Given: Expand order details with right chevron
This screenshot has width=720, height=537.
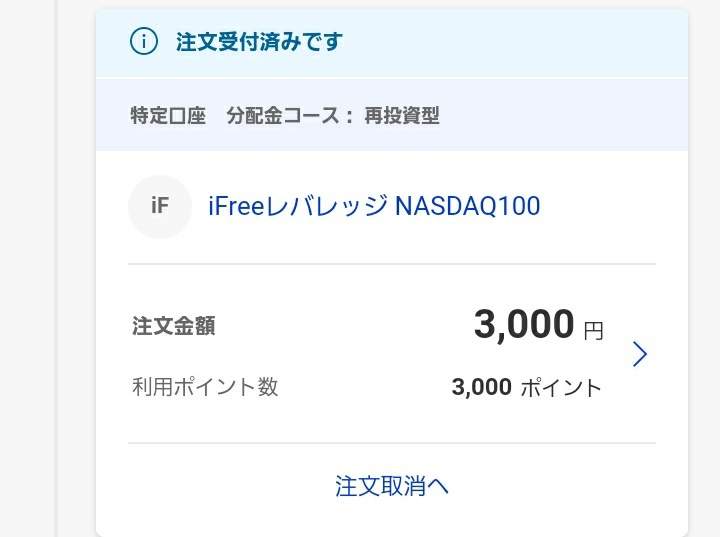Looking at the screenshot, I should click(x=640, y=354).
